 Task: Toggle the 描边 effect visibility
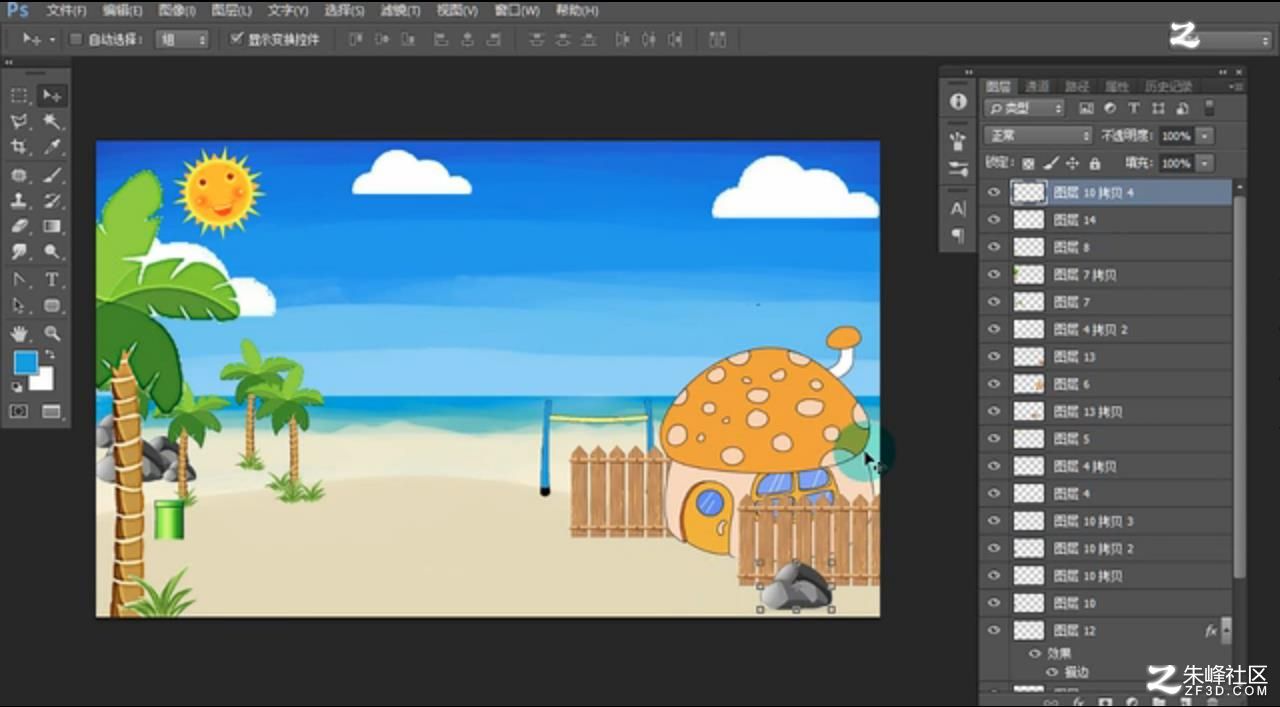point(1052,673)
